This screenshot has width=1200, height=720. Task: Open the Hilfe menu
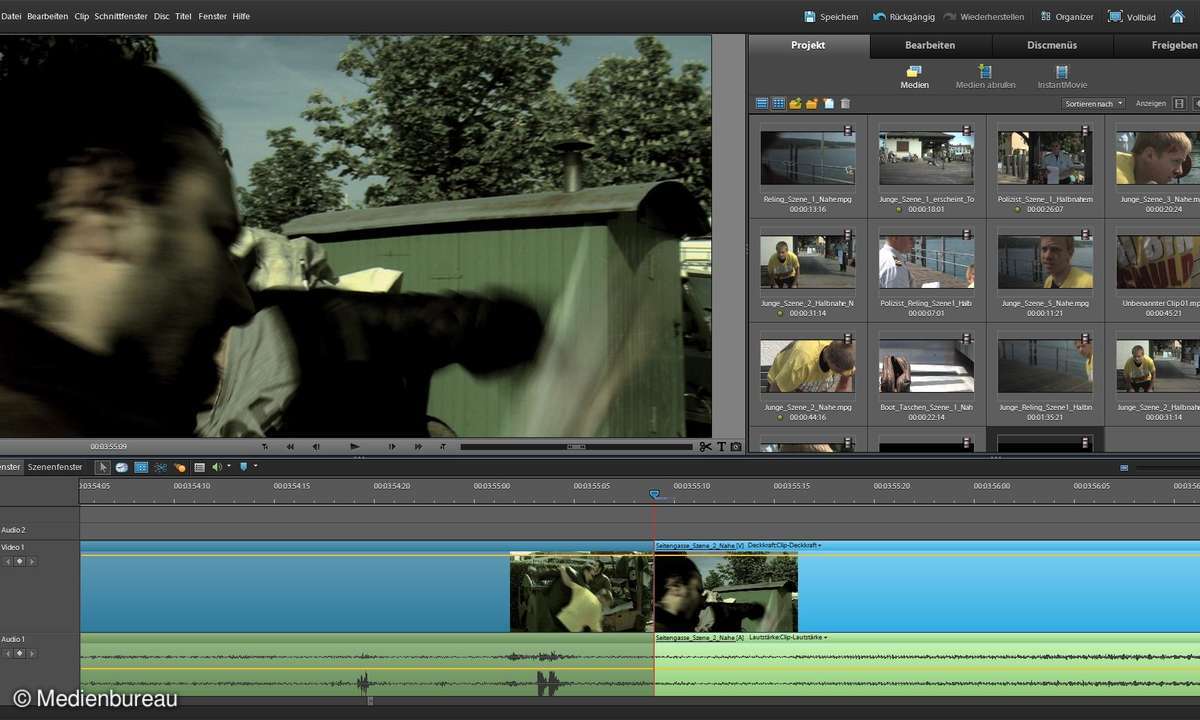pyautogui.click(x=241, y=16)
